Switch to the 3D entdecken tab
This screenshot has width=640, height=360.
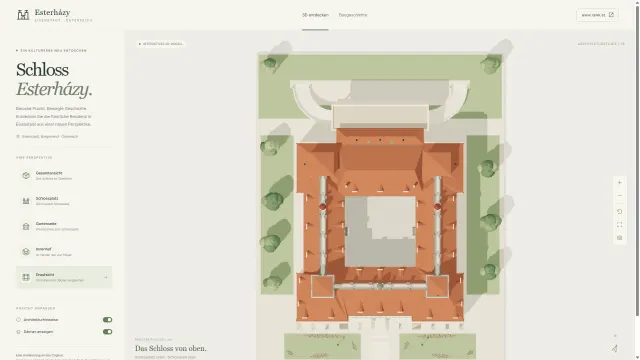click(x=315, y=15)
